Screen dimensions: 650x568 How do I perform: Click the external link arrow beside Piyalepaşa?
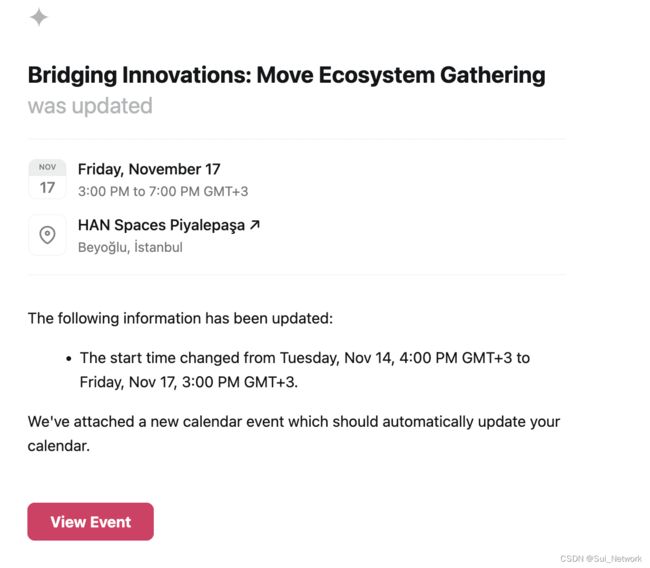click(255, 225)
